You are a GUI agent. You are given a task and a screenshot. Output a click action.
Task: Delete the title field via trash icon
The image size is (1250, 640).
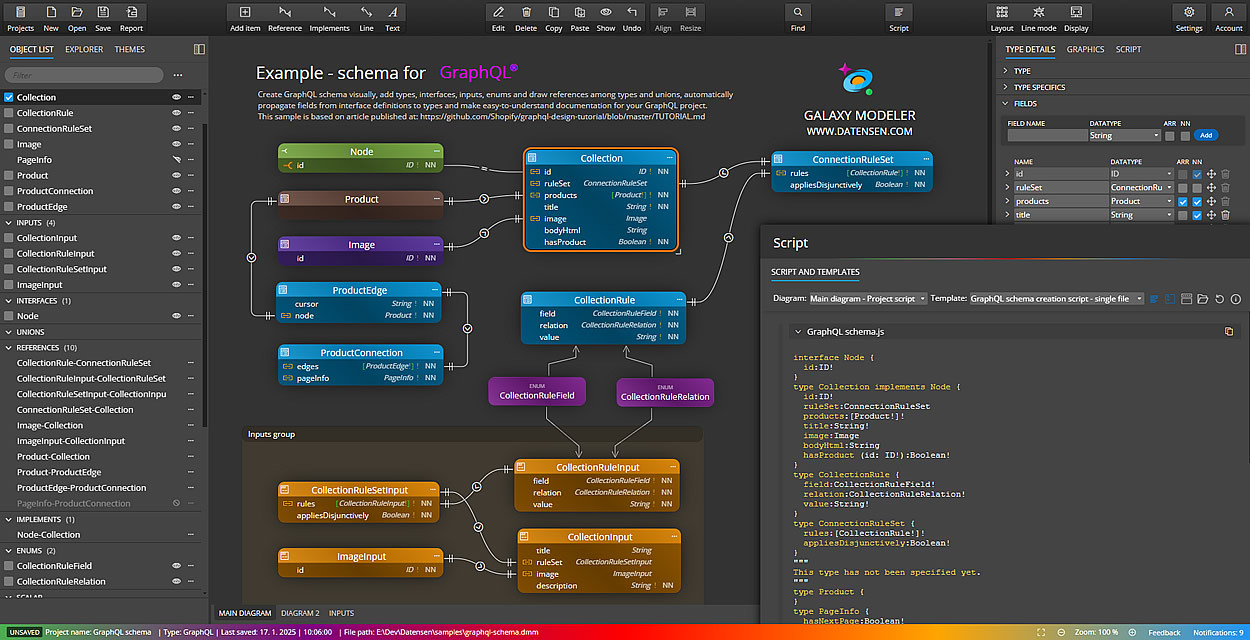pos(1225,215)
